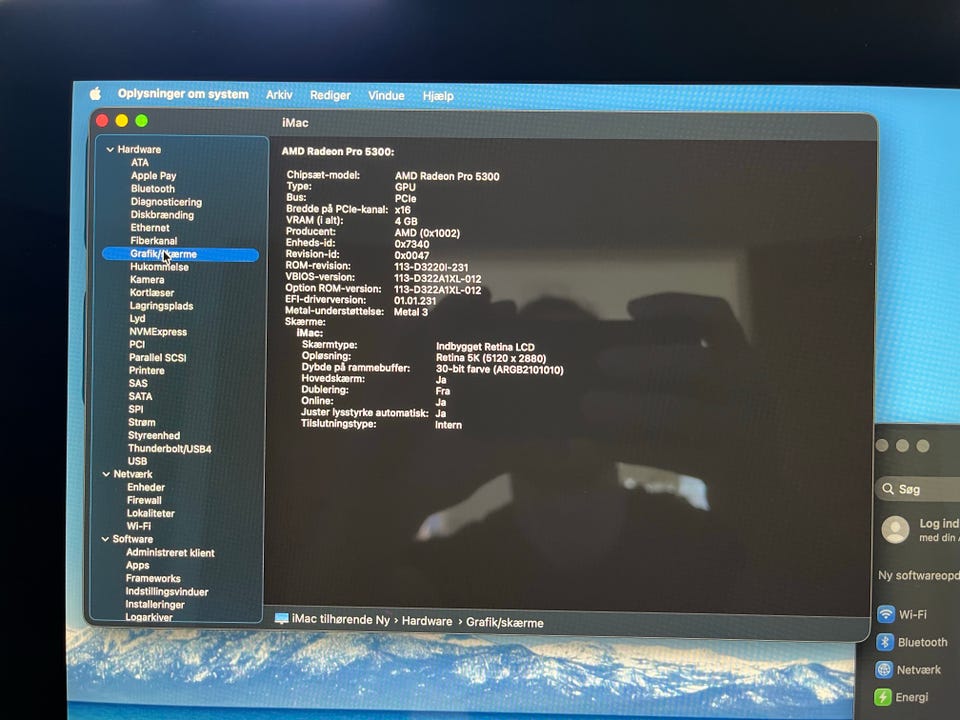Select Frameworks under Software

(x=153, y=579)
